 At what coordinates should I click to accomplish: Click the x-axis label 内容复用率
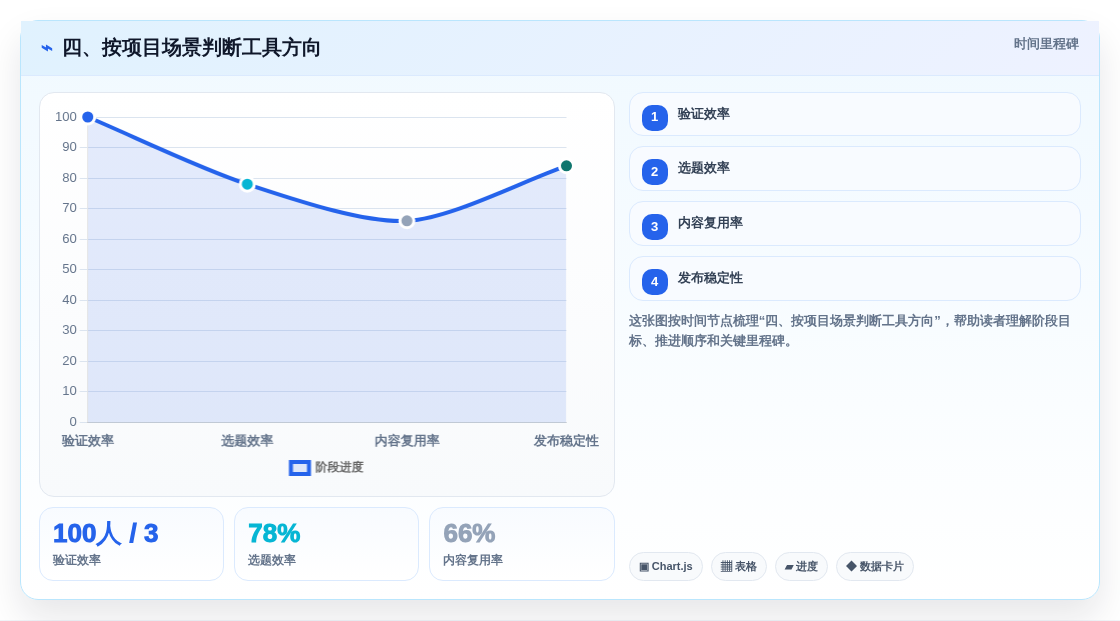point(407,441)
